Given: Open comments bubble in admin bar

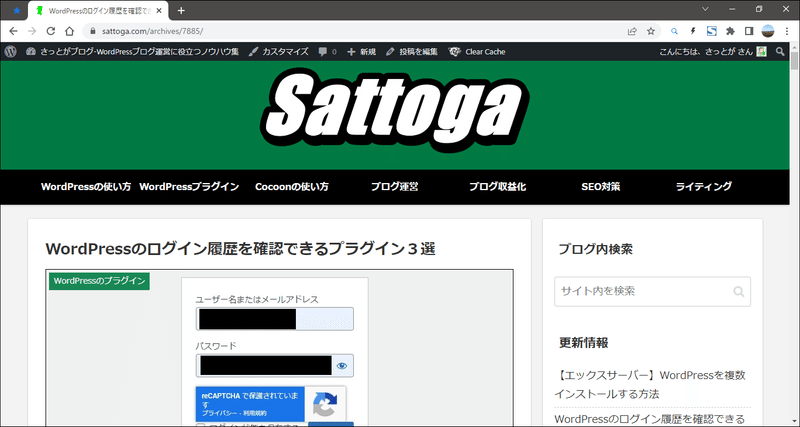Looking at the screenshot, I should [x=327, y=52].
